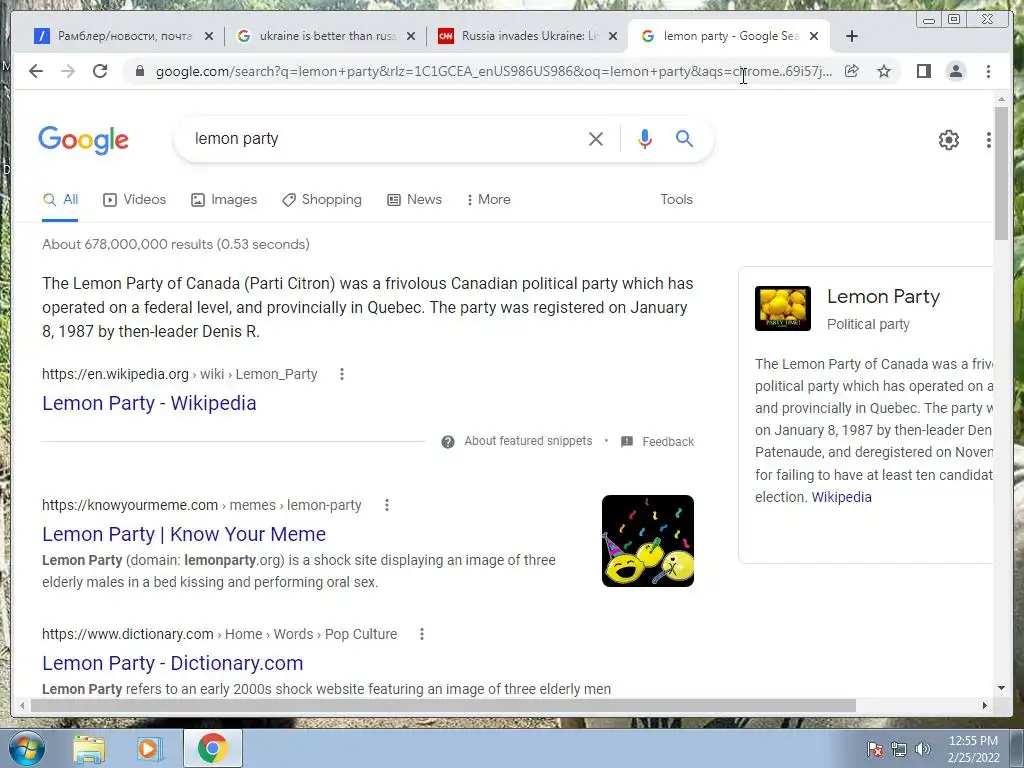Viewport: 1024px width, 768px height.
Task: Open the Action Center flag icon
Action: 875,749
